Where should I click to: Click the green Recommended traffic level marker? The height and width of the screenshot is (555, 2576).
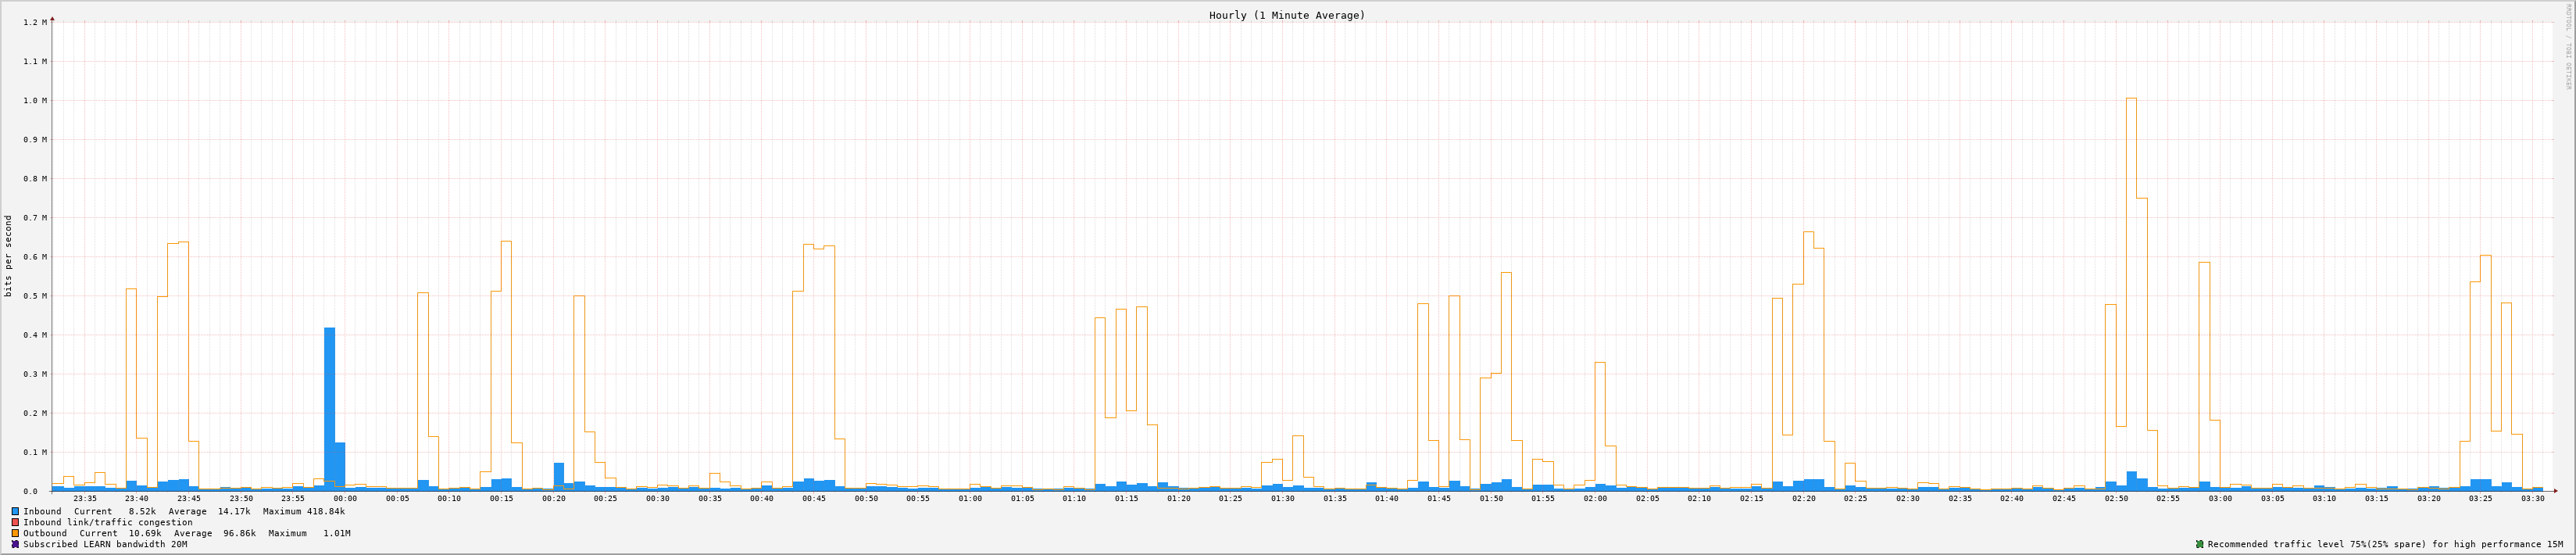(x=2199, y=544)
